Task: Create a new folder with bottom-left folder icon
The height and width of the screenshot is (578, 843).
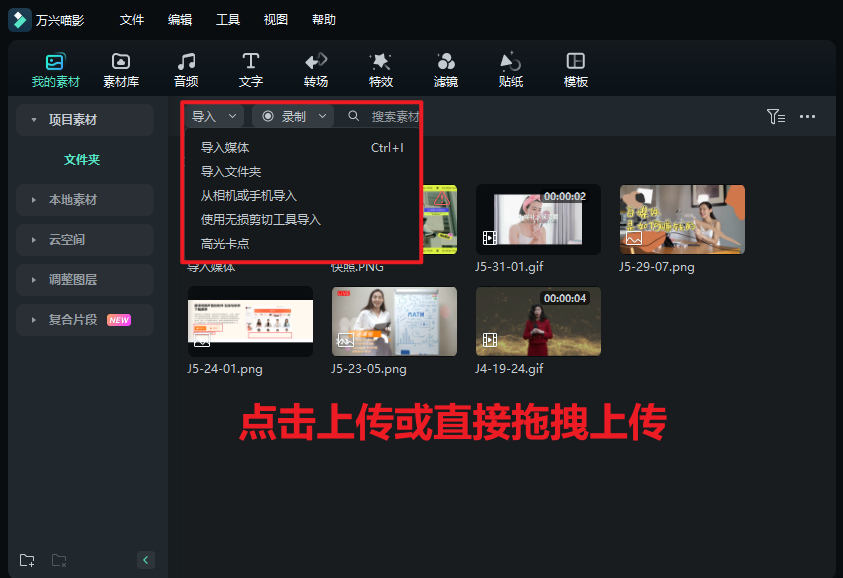Action: click(x=26, y=560)
